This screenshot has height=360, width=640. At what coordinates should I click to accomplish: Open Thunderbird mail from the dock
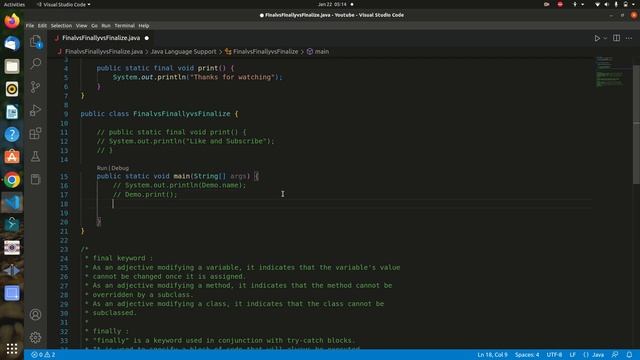coord(12,43)
